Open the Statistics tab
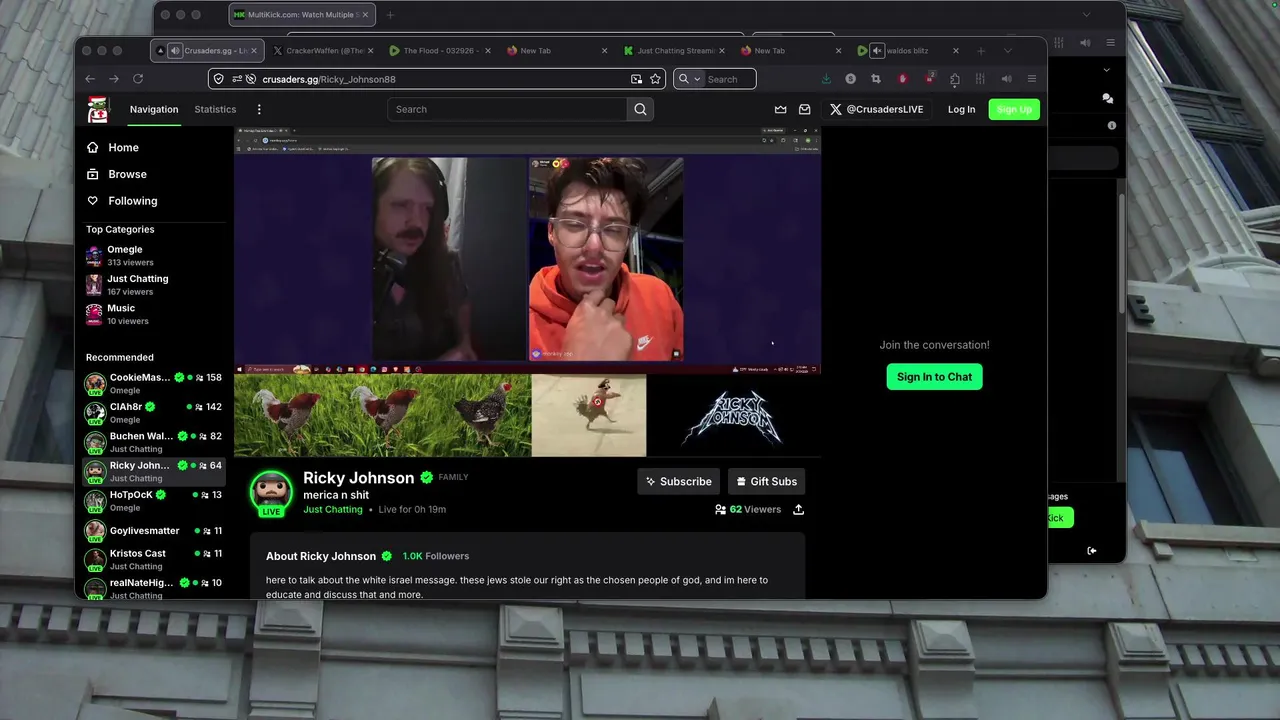 pyautogui.click(x=215, y=109)
